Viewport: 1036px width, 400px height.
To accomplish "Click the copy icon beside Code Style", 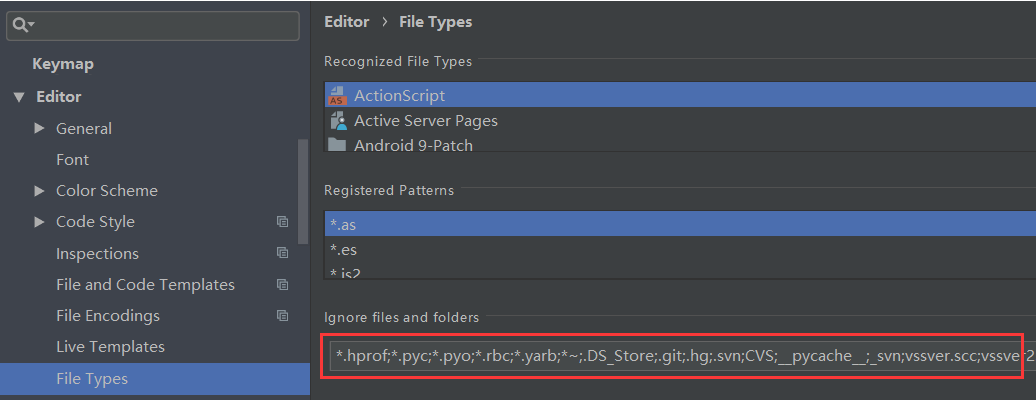I will (x=283, y=222).
